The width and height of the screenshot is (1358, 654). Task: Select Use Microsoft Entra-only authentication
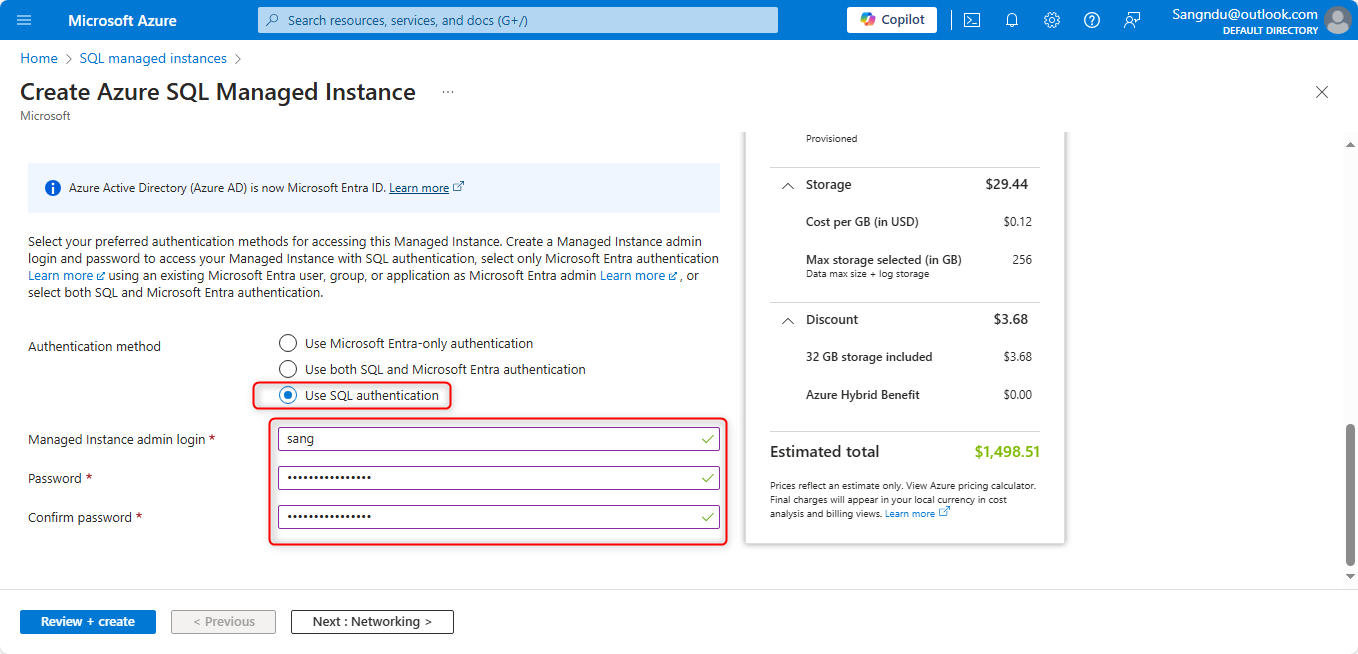(x=288, y=343)
